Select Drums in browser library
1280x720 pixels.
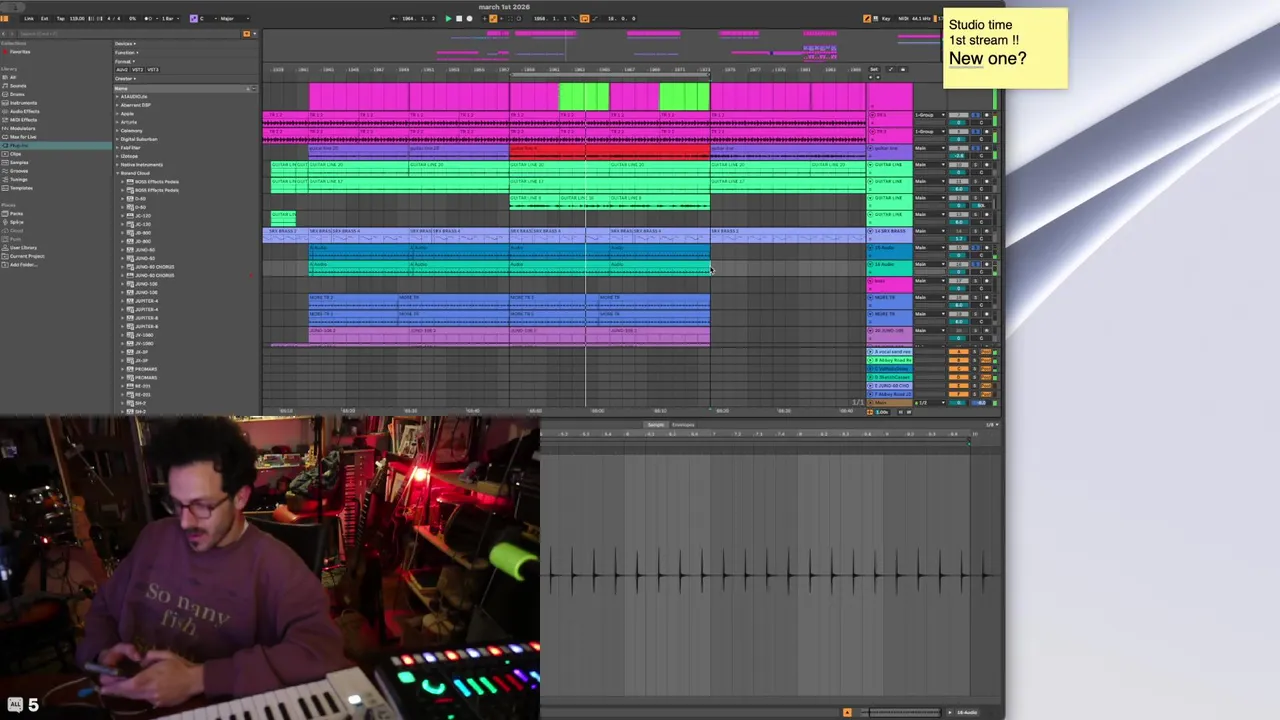pos(17,94)
